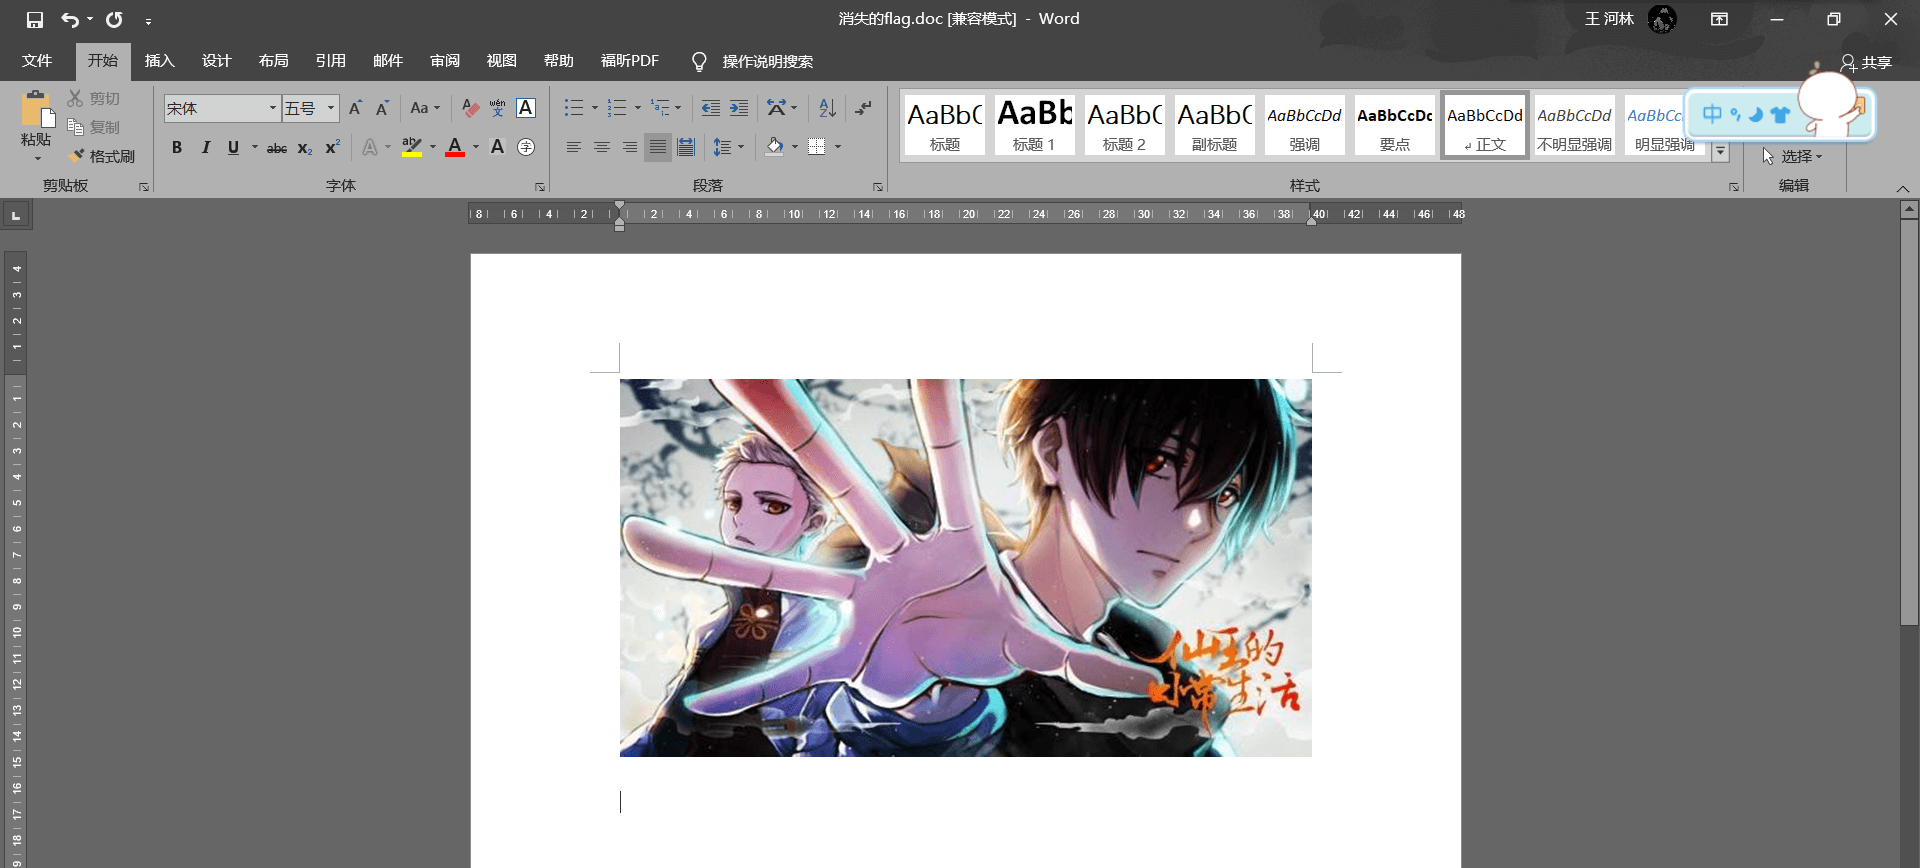Apply paragraph shading fill color

pos(775,147)
